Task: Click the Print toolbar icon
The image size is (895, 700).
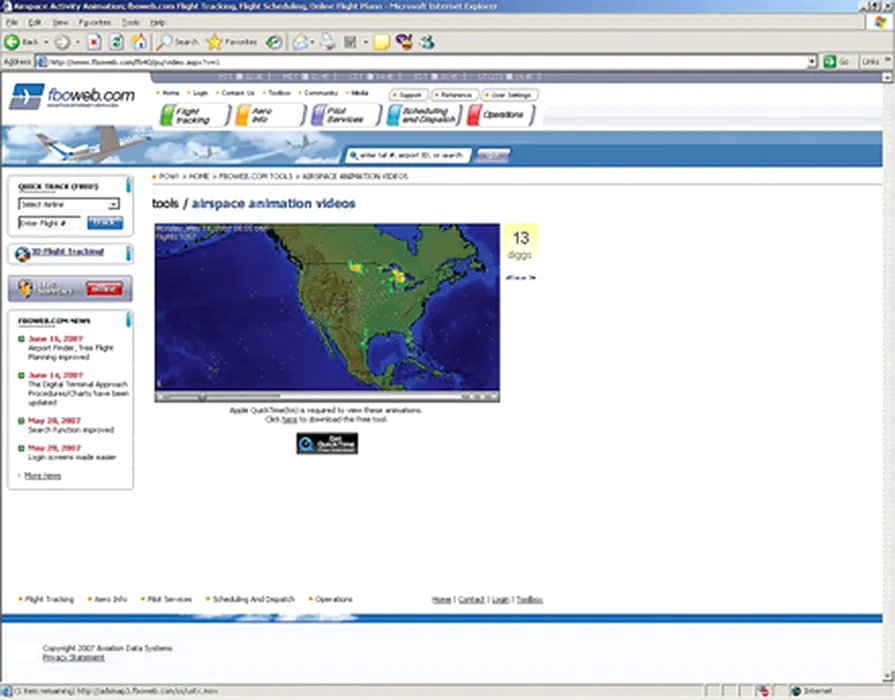Action: click(x=328, y=42)
